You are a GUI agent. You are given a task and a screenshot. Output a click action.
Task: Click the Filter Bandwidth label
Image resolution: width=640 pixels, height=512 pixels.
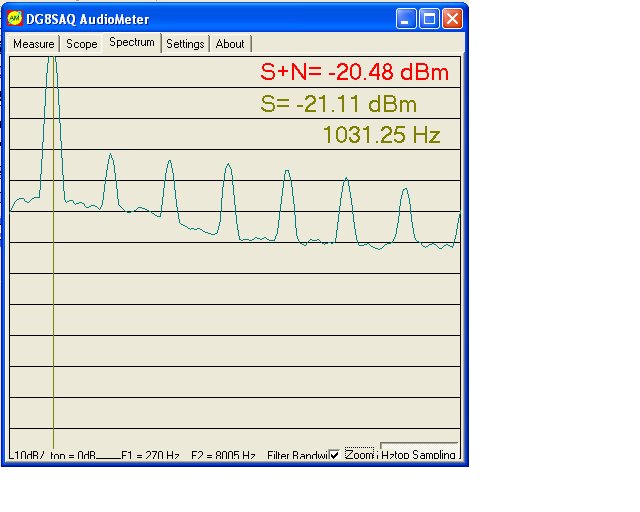click(297, 455)
